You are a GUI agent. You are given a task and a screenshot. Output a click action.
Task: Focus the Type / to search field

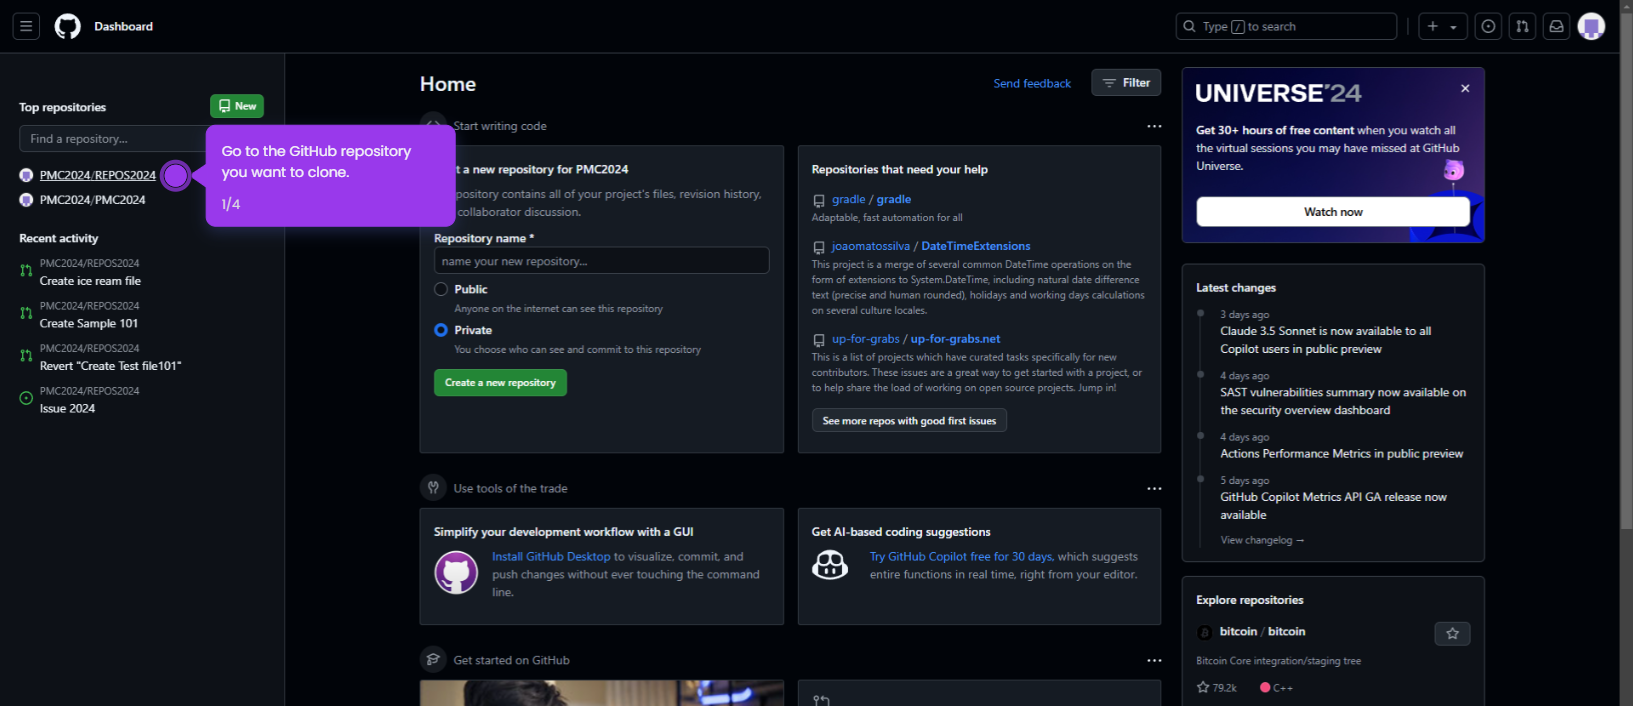pos(1286,27)
